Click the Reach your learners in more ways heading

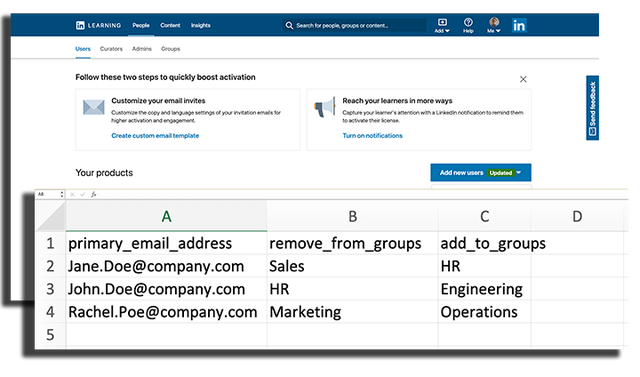coord(397,101)
